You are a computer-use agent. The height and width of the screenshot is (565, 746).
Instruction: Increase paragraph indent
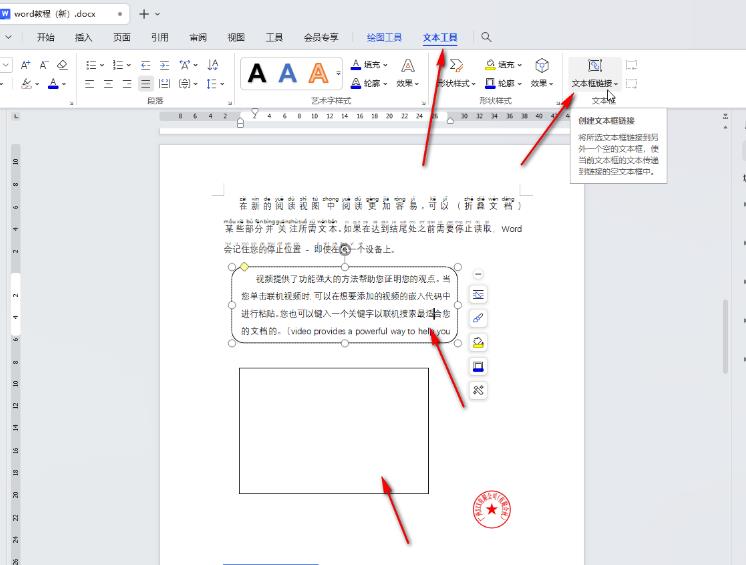165,65
